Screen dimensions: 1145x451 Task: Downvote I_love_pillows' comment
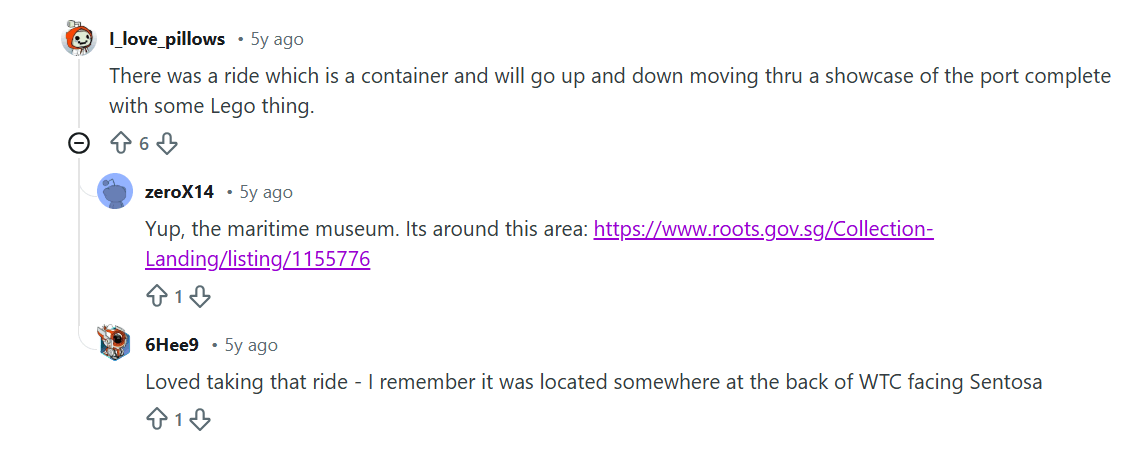pos(167,144)
